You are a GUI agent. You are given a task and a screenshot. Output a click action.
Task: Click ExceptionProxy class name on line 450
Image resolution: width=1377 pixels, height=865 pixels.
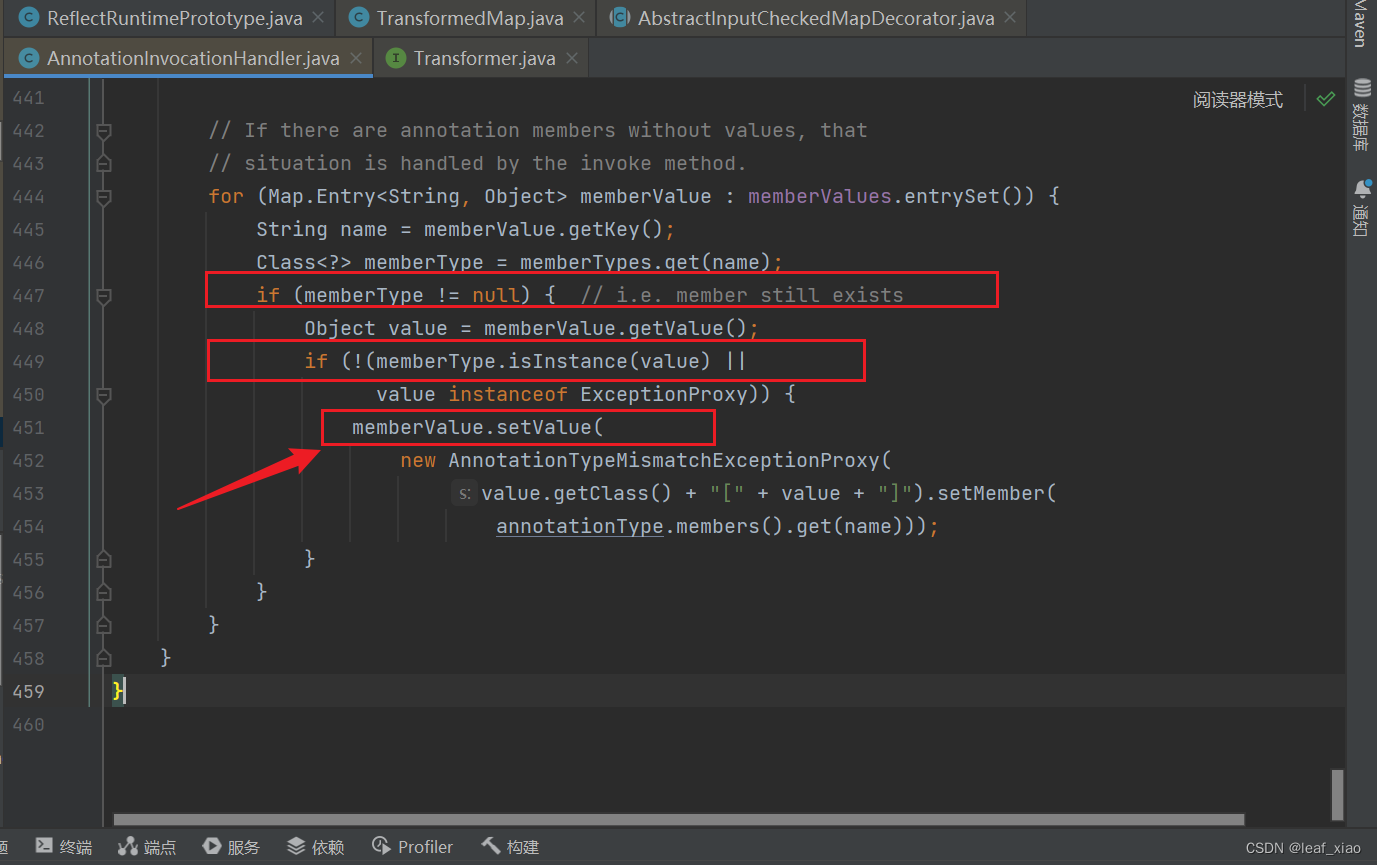coord(664,394)
